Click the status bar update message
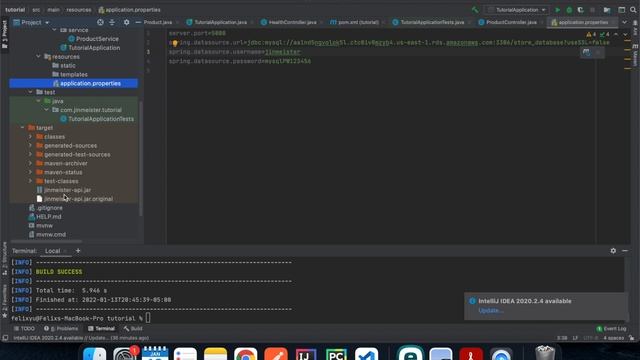 (x=81, y=338)
